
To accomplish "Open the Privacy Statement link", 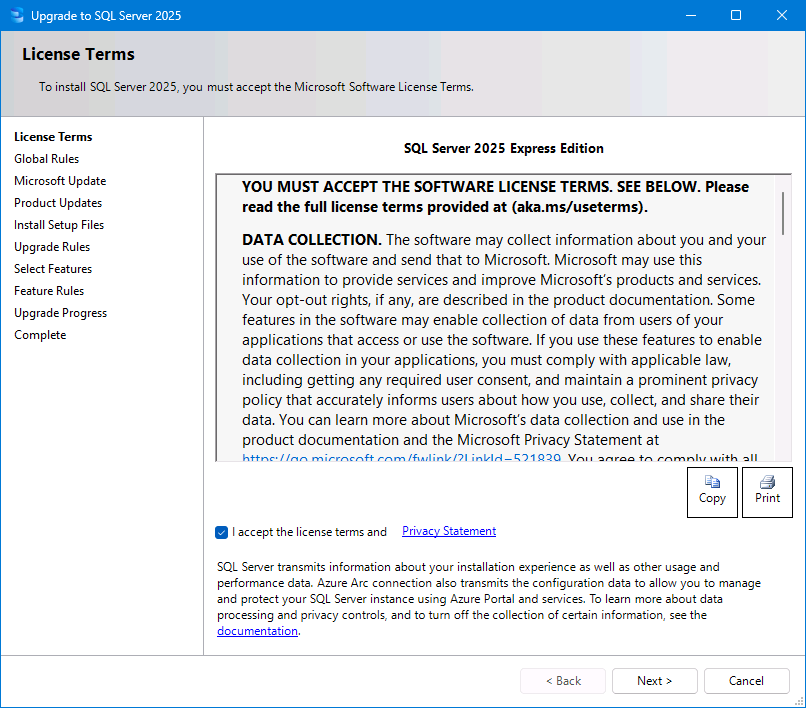I will 449,531.
